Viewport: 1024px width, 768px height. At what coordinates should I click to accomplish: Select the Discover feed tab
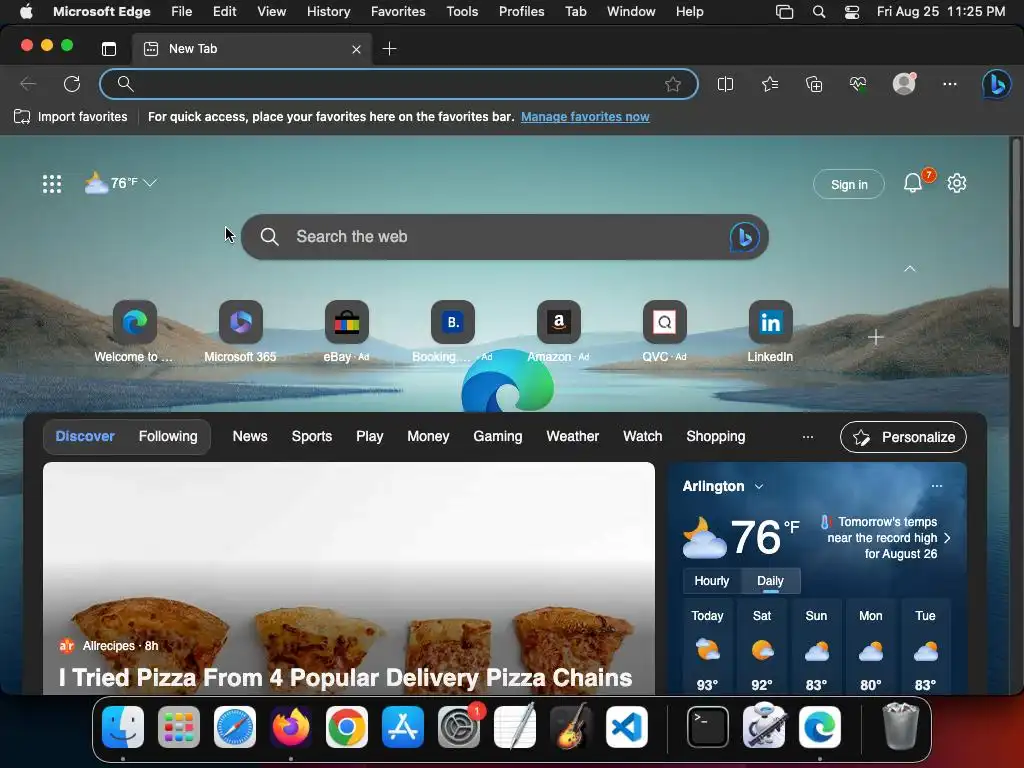coord(85,436)
